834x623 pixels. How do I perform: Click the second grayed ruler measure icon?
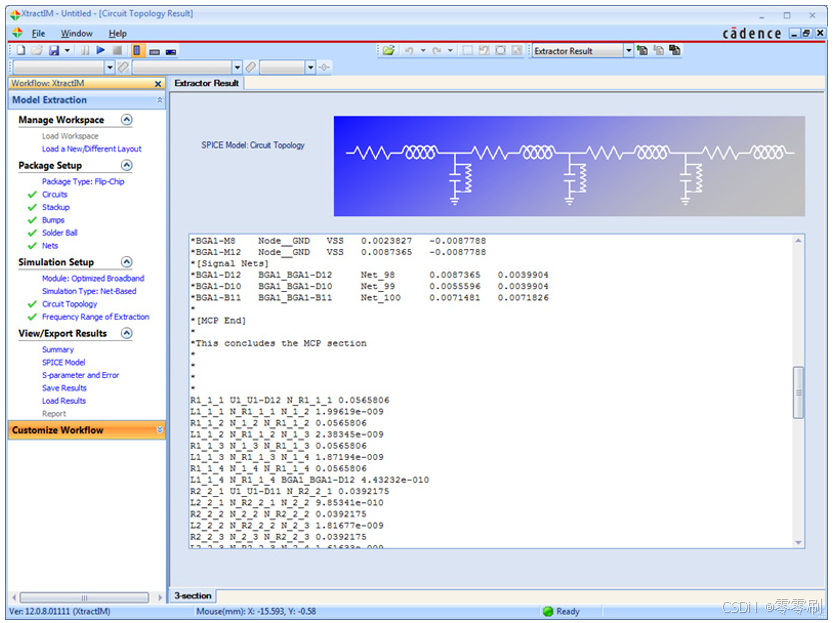coord(251,68)
